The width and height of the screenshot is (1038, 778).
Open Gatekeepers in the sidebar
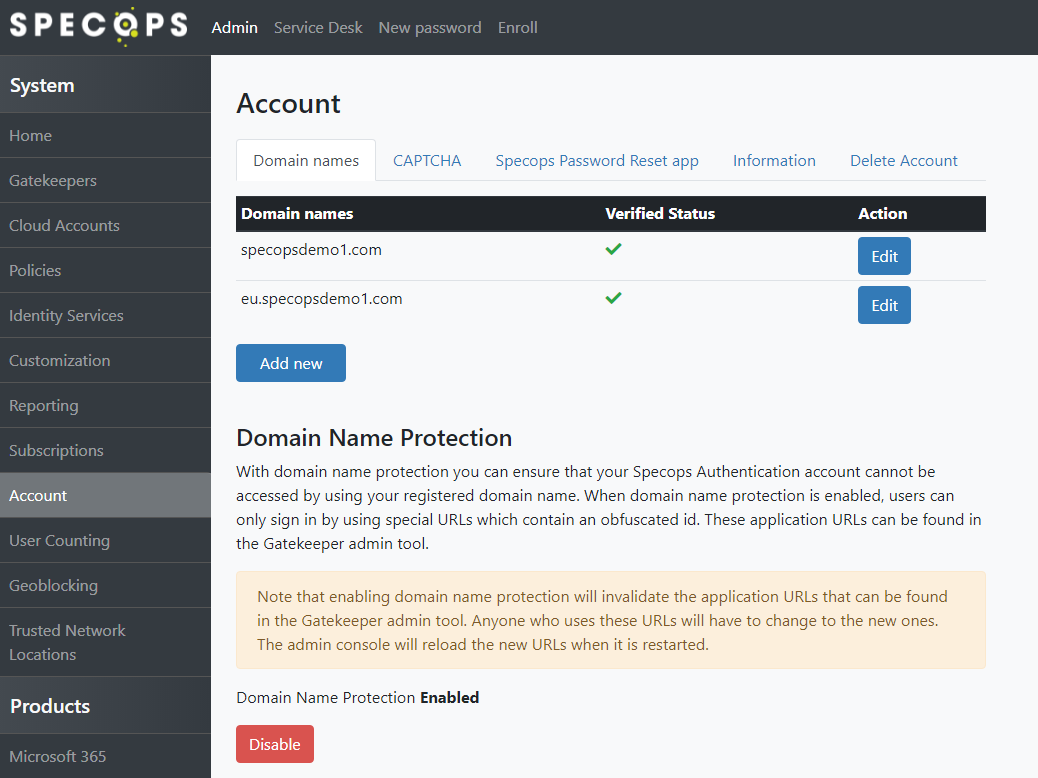coord(105,180)
